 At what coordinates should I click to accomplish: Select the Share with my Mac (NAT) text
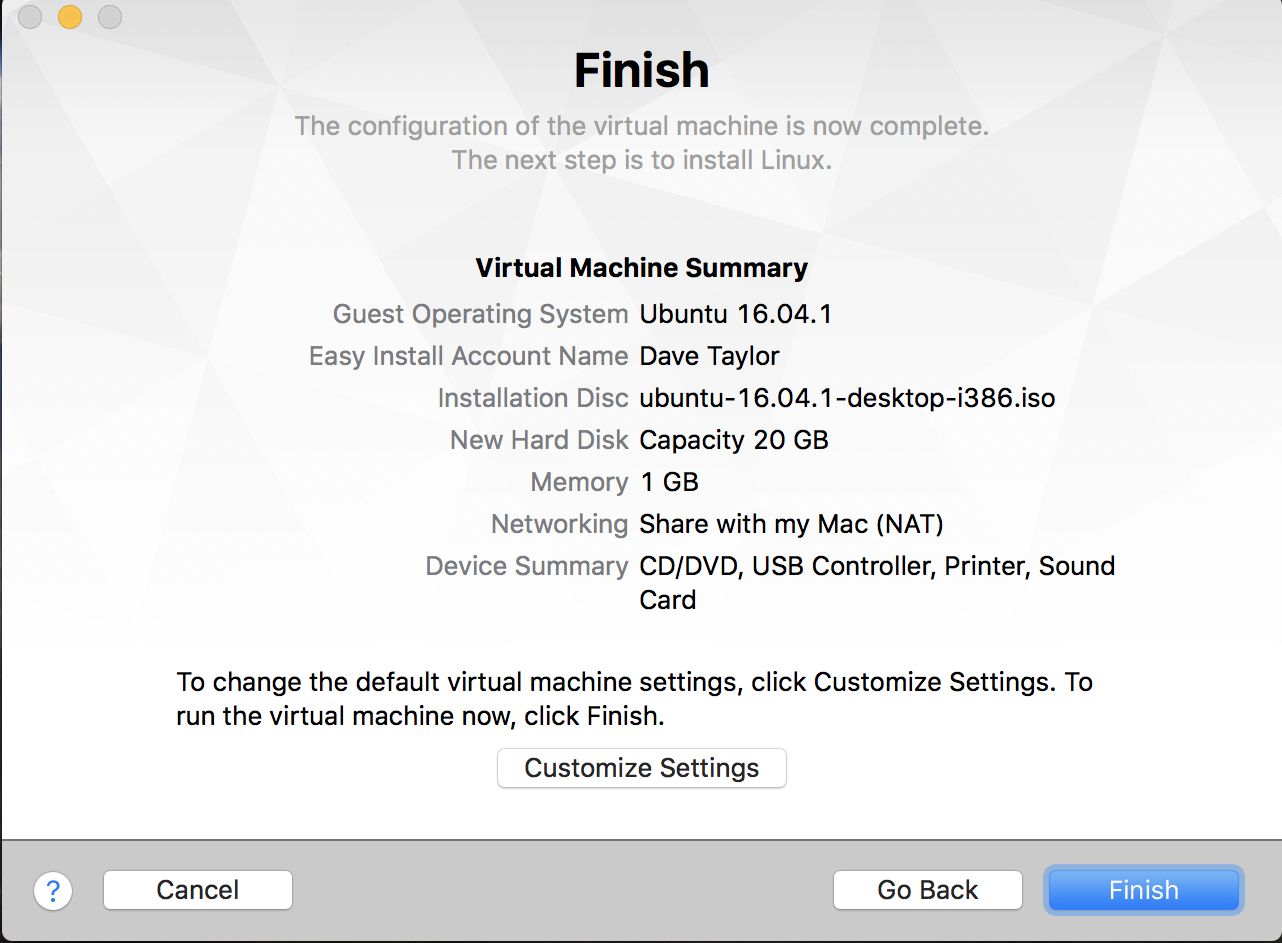(791, 524)
